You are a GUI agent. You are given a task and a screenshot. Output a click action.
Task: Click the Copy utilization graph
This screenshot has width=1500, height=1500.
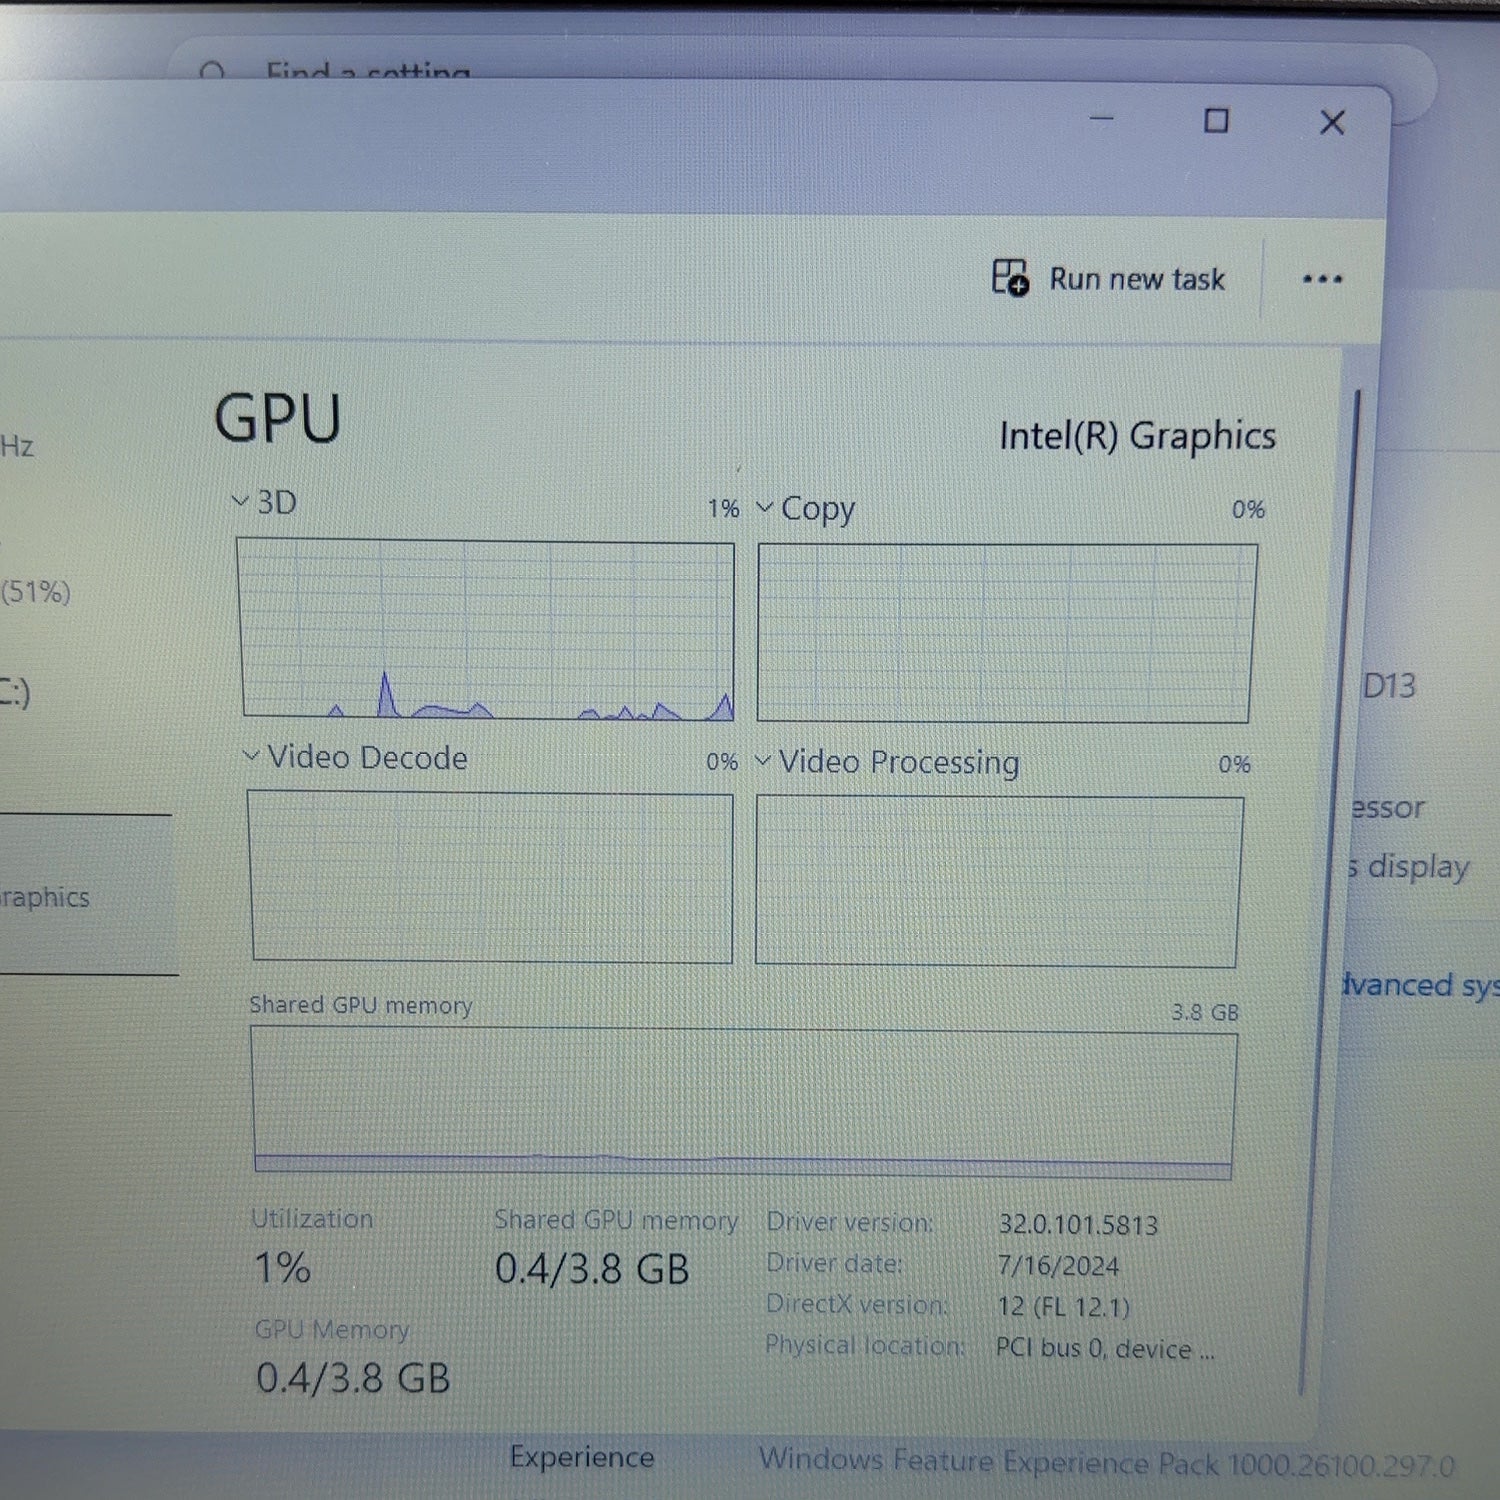click(x=1005, y=633)
